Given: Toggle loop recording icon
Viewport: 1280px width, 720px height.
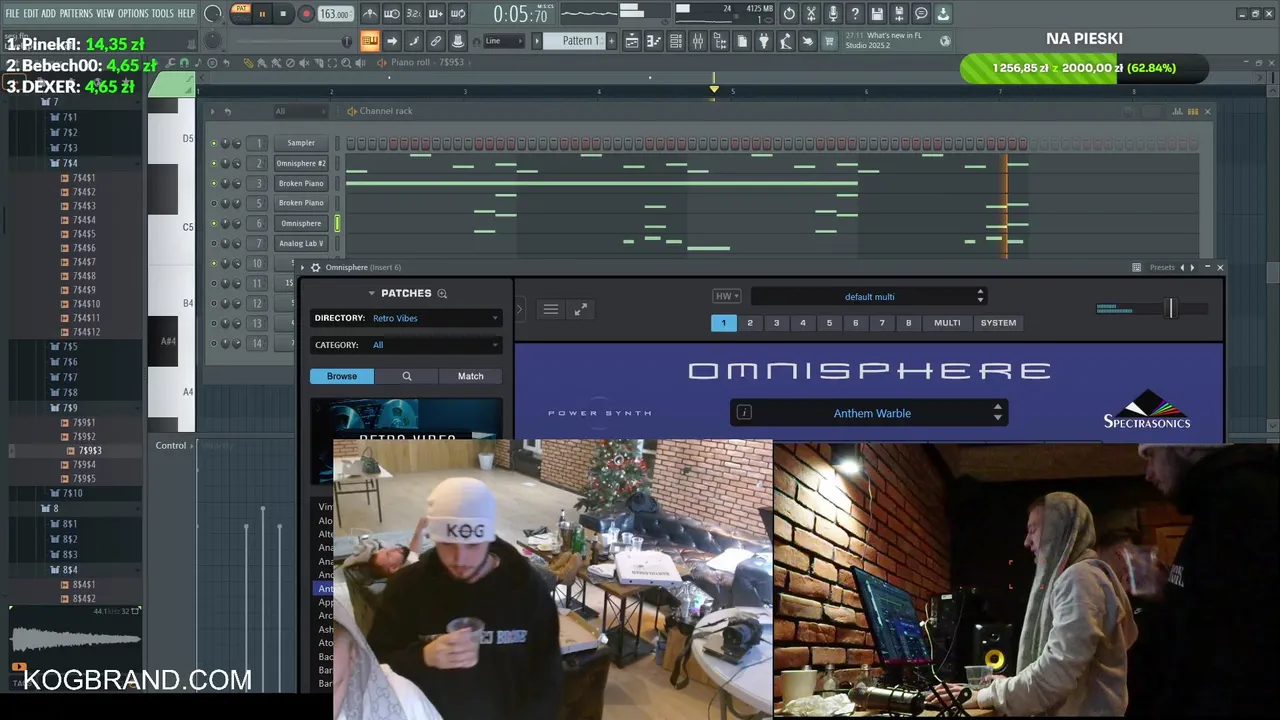Looking at the screenshot, I should pyautogui.click(x=458, y=14).
